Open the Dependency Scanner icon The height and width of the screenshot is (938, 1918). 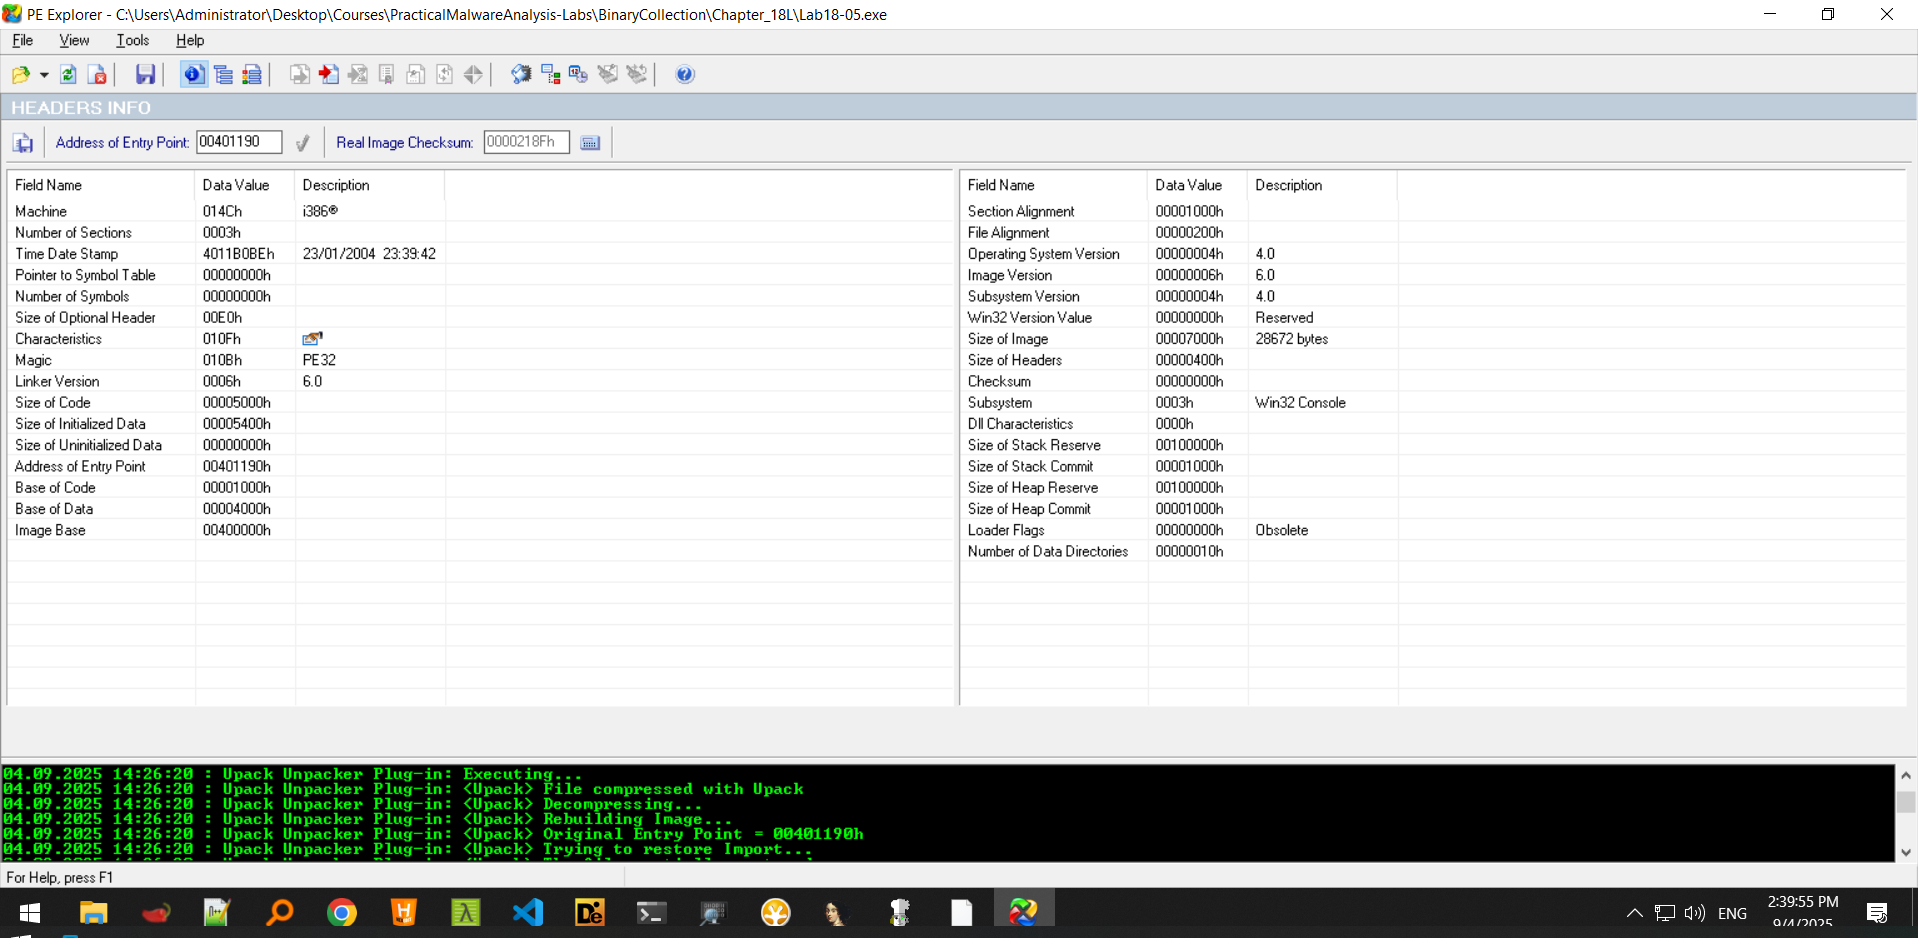550,75
